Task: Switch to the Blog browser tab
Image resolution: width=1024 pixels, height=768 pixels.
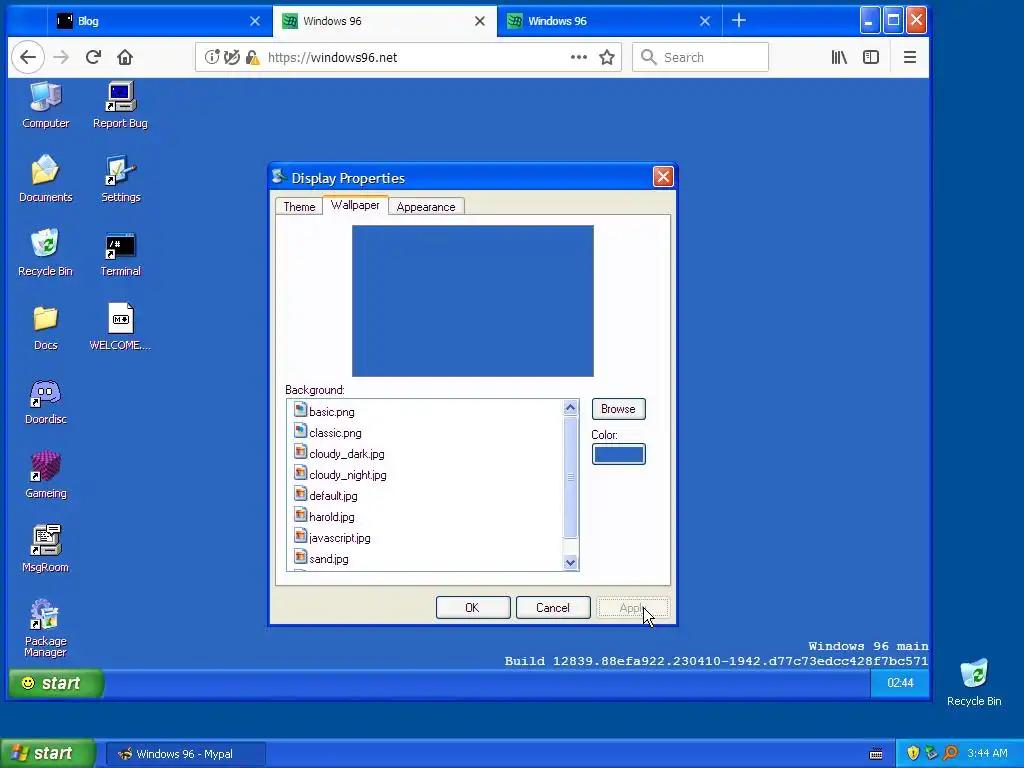Action: 159,21
